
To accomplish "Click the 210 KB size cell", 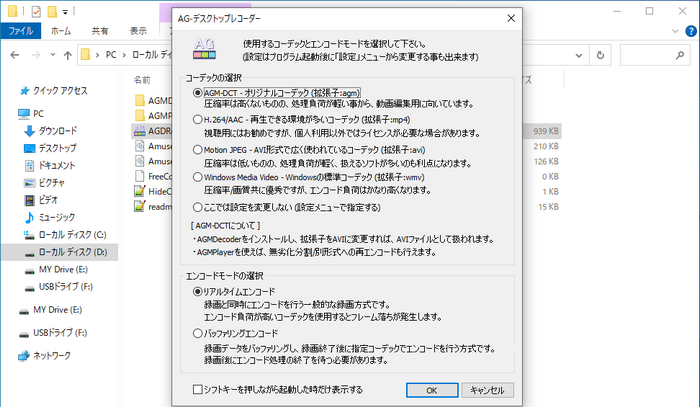I will pos(546,146).
